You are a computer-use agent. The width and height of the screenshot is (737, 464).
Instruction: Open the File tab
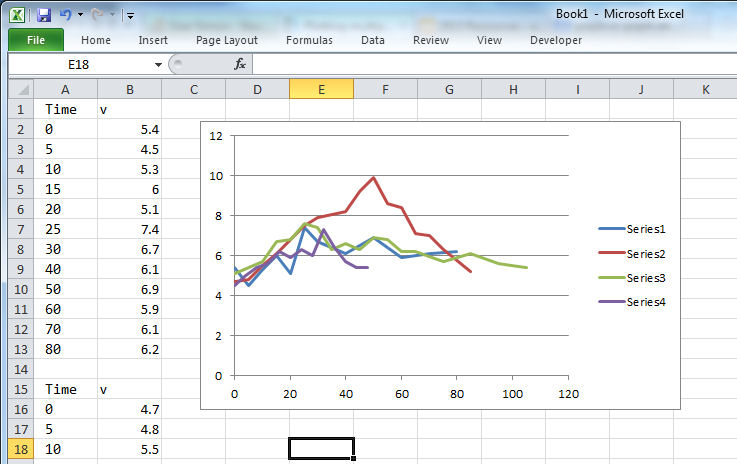point(35,40)
